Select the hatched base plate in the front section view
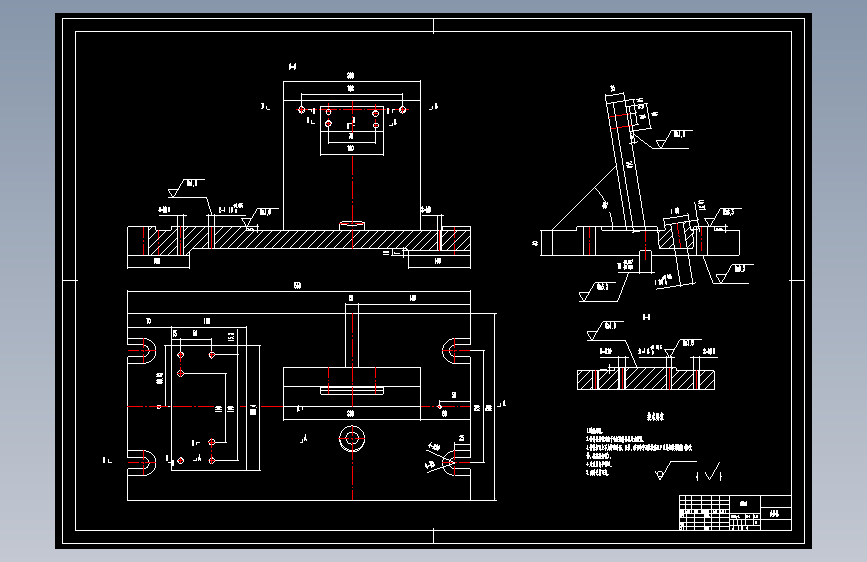Screen dimensions: 867x562 299,240
